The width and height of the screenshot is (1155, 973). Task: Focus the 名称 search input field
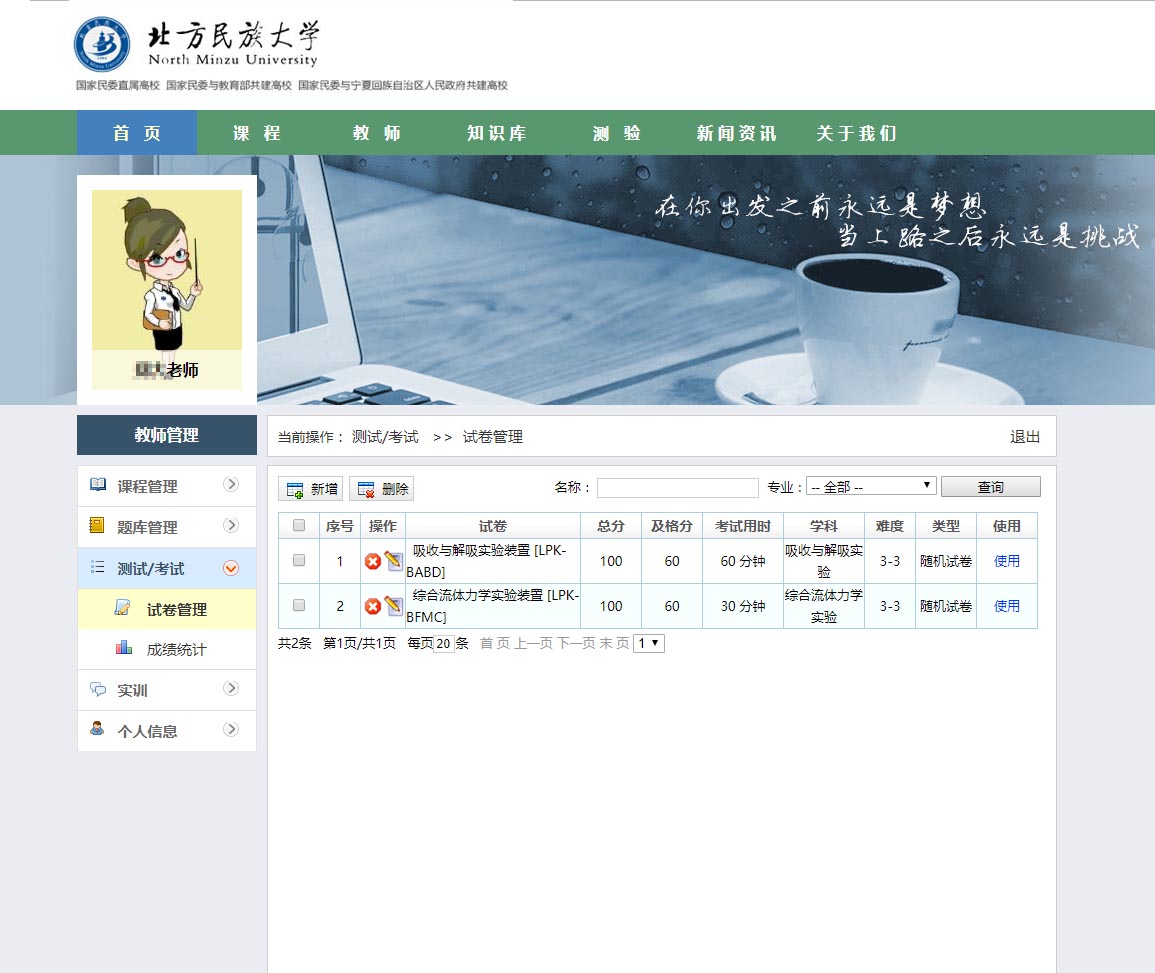[677, 488]
